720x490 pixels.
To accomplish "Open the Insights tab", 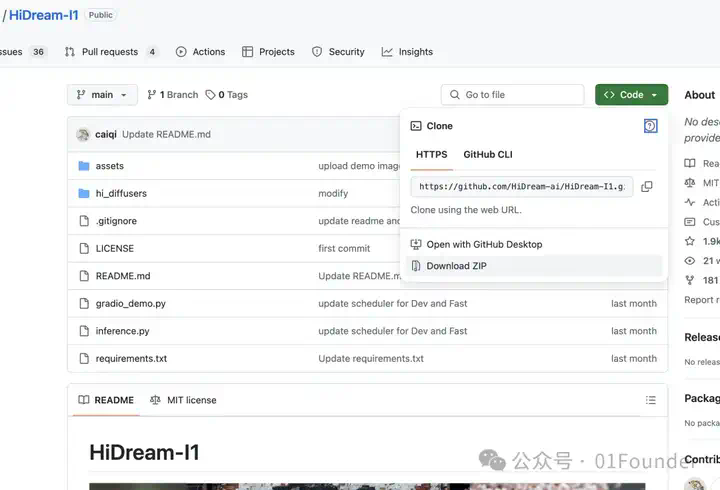I will [x=407, y=52].
